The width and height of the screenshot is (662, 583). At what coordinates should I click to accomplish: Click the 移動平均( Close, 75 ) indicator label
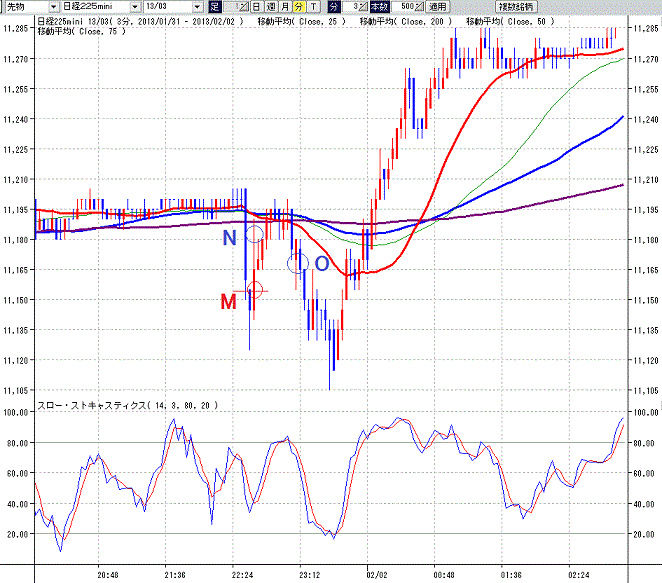pos(81,31)
